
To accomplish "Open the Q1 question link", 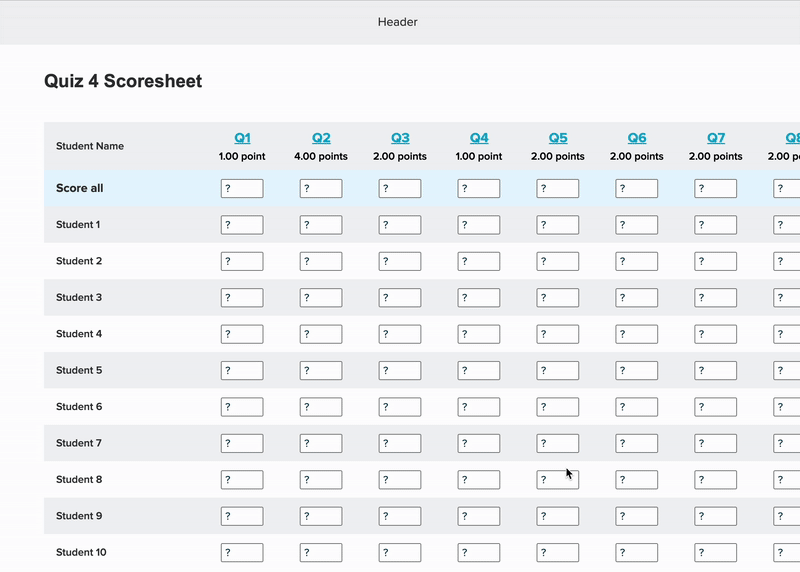I will coord(242,138).
